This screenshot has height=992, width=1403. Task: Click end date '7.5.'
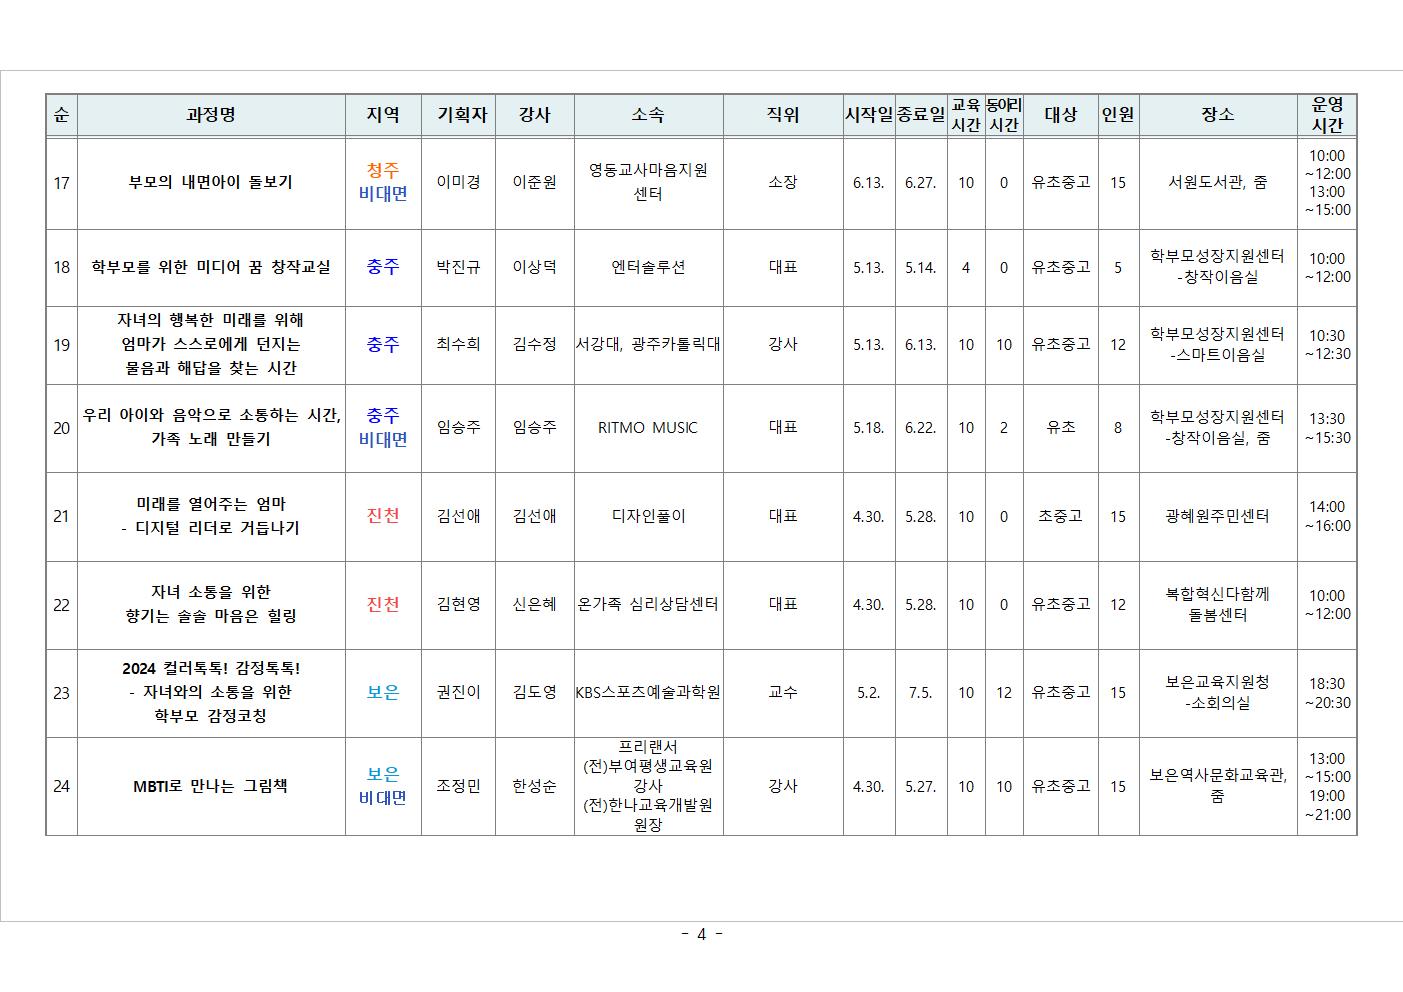click(x=920, y=692)
